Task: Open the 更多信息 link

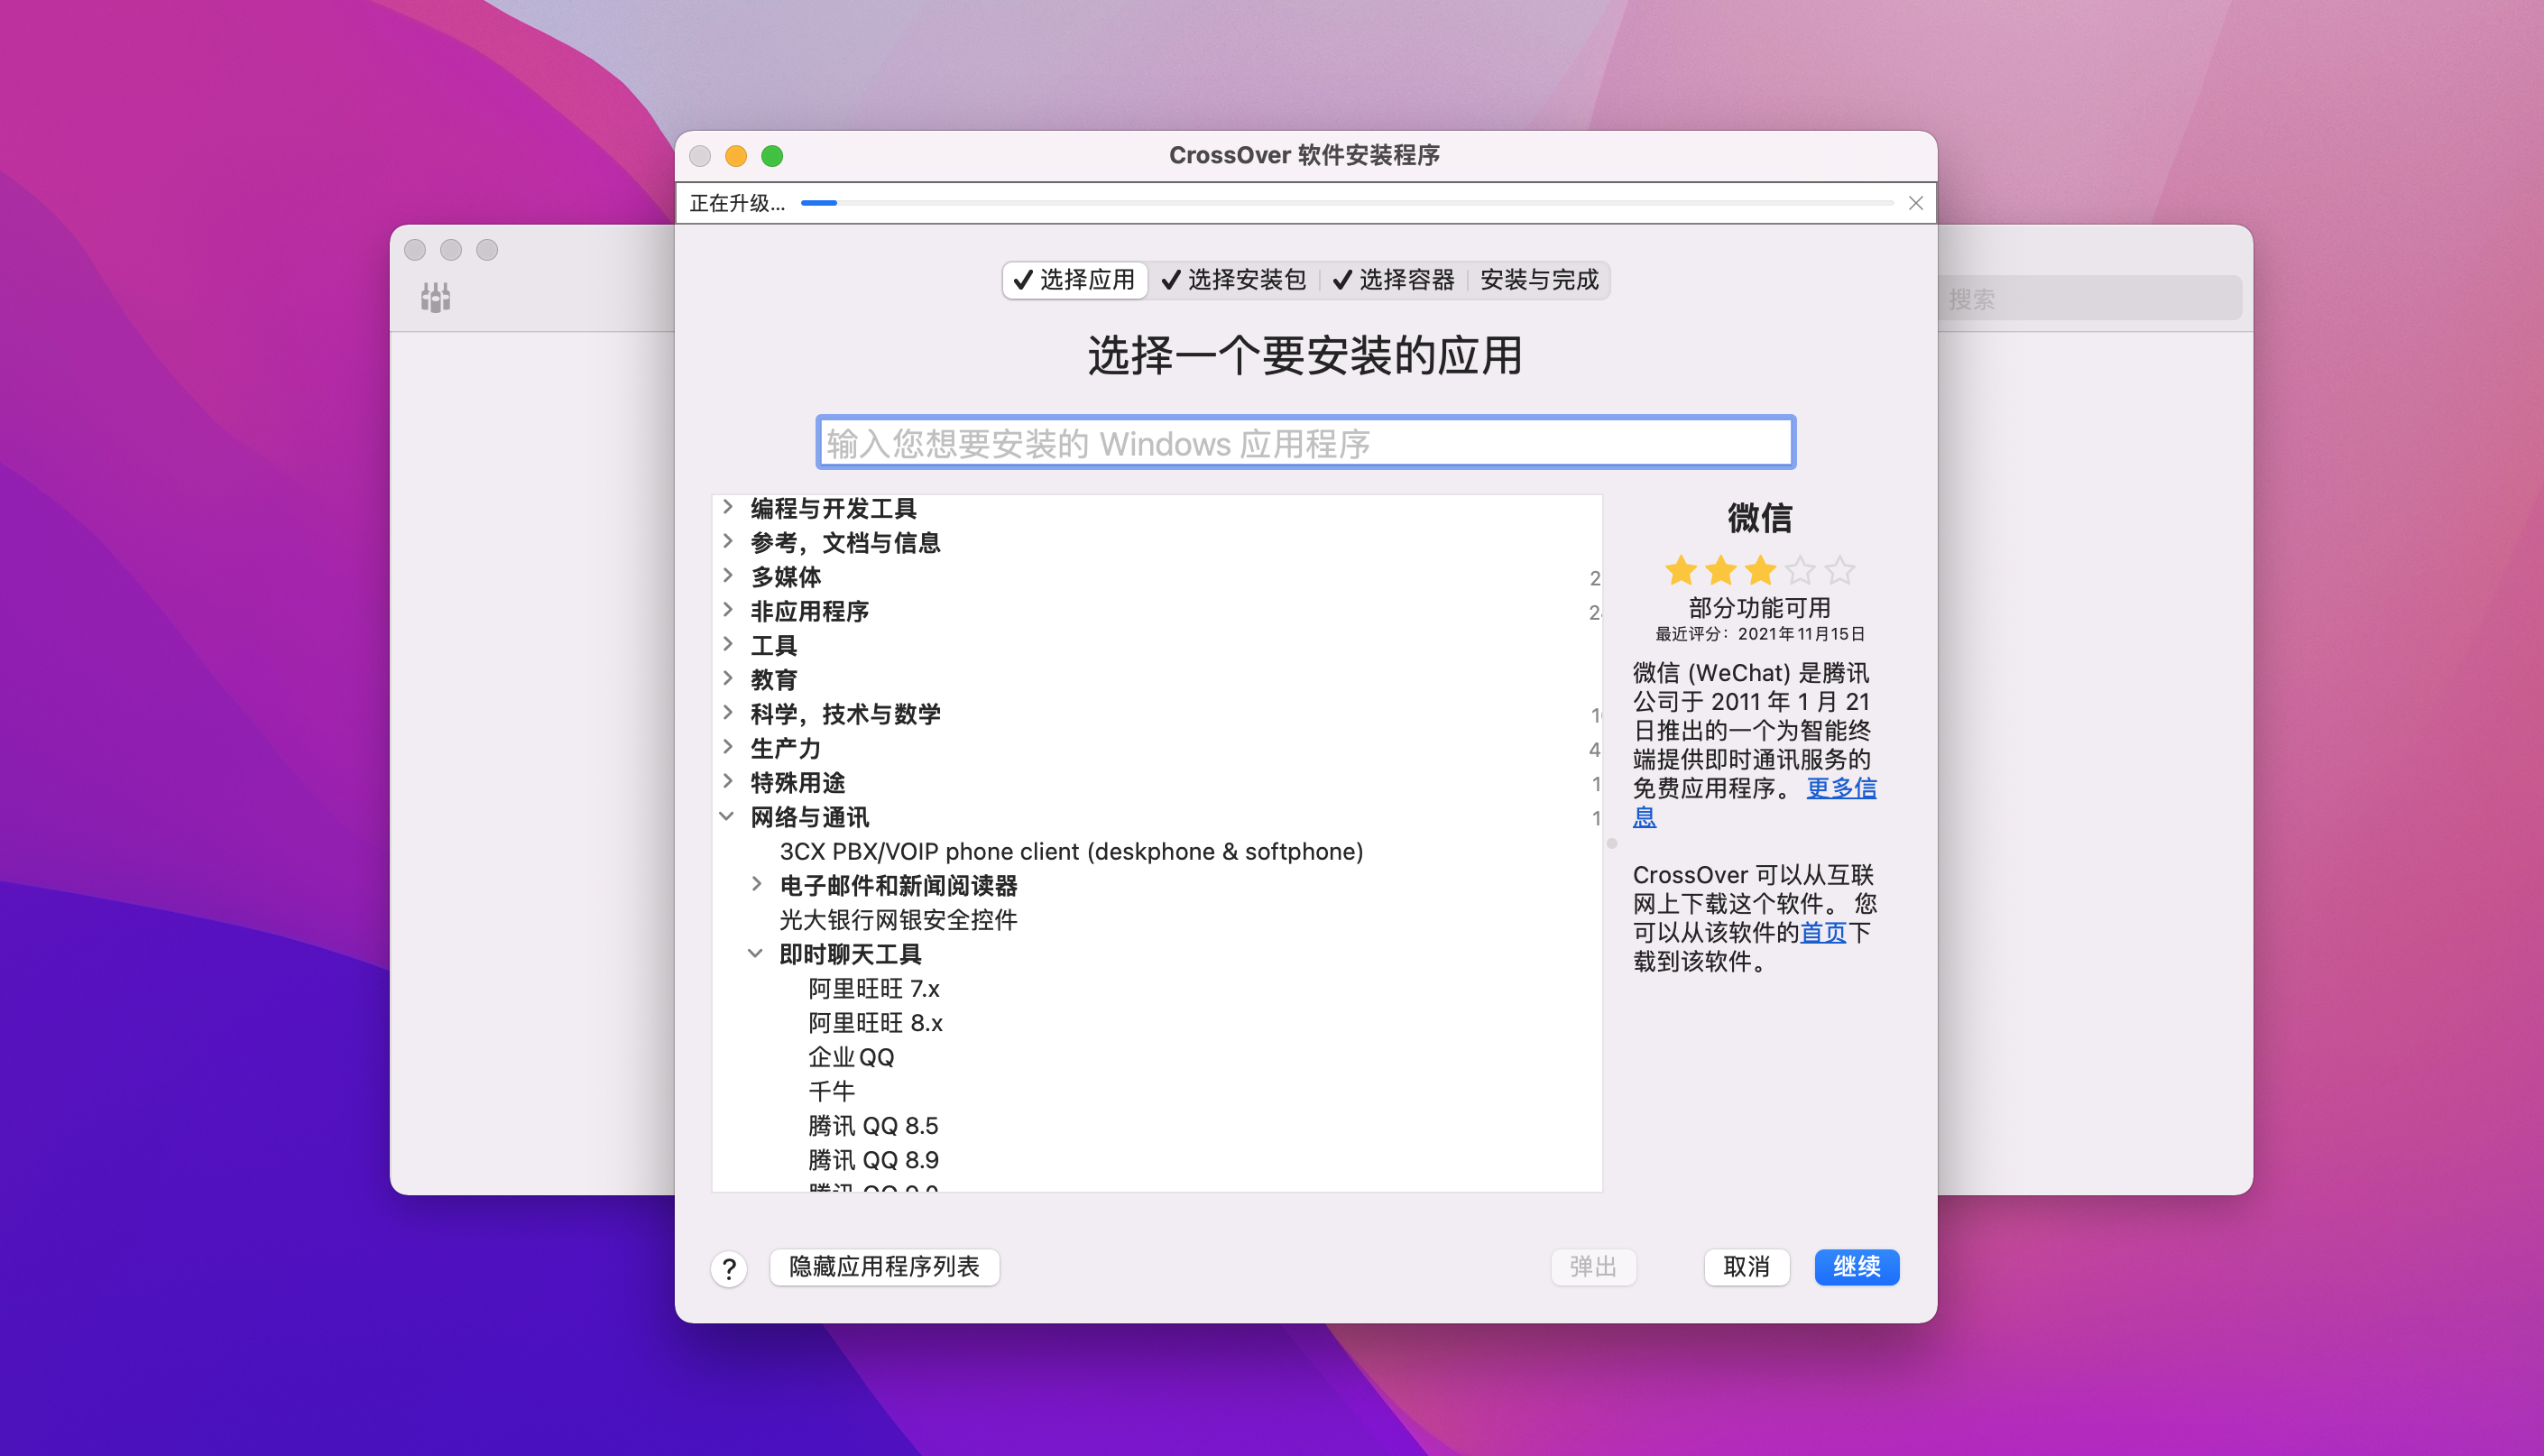Action: tap(1841, 788)
